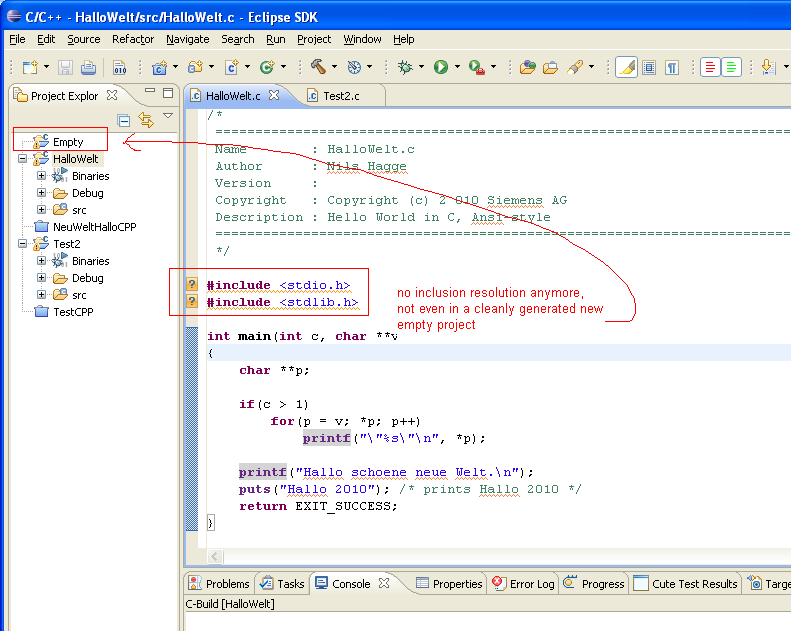Switch to the Tasks tab
The width and height of the screenshot is (791, 631).
tap(281, 584)
